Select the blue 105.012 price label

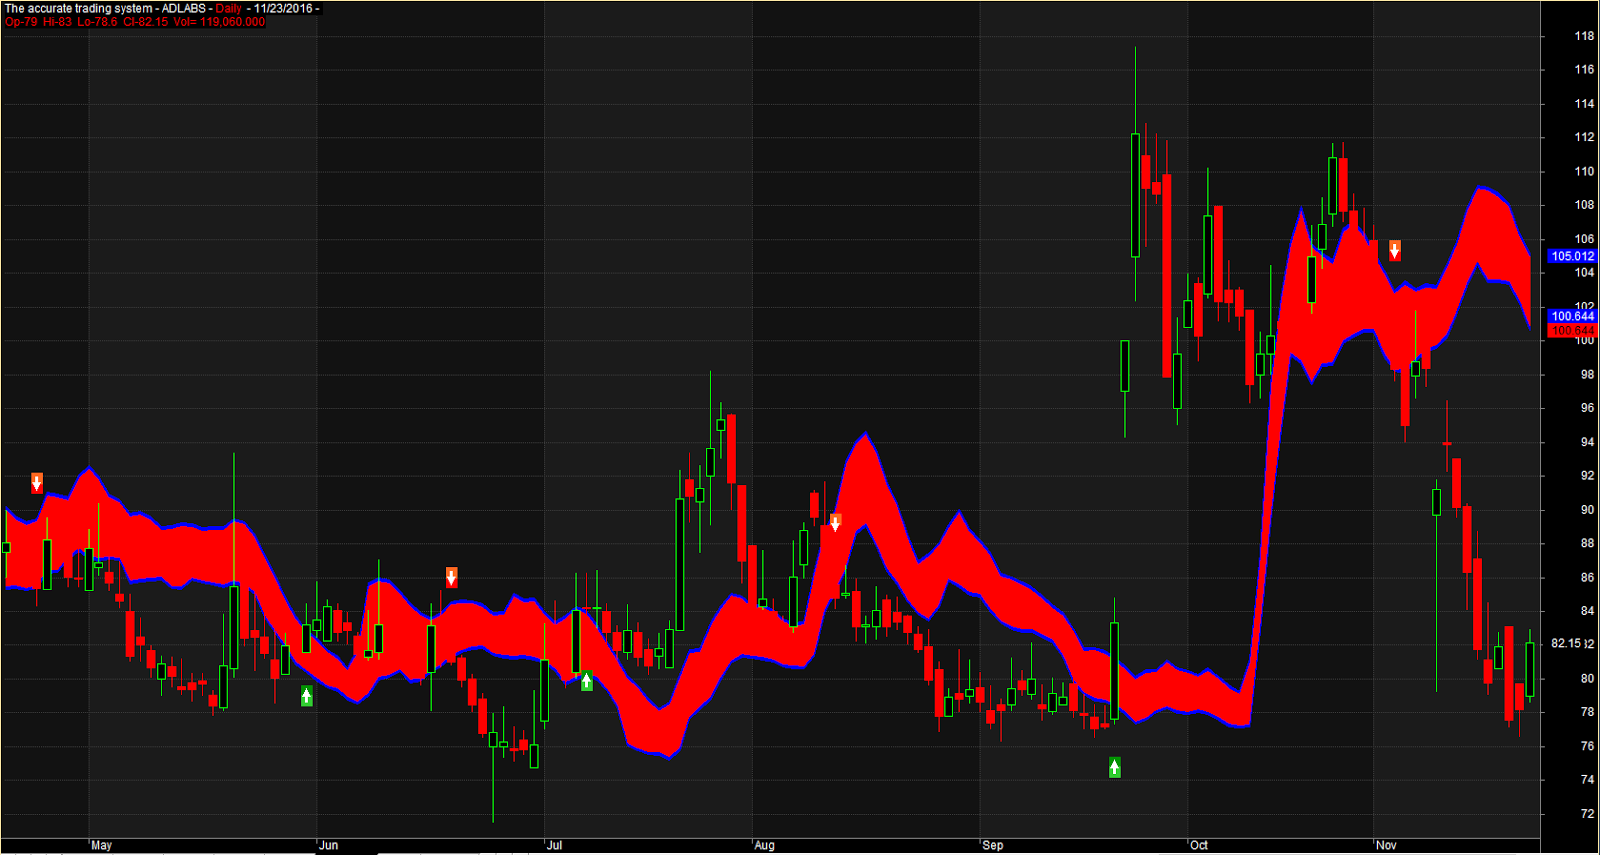pos(1572,256)
